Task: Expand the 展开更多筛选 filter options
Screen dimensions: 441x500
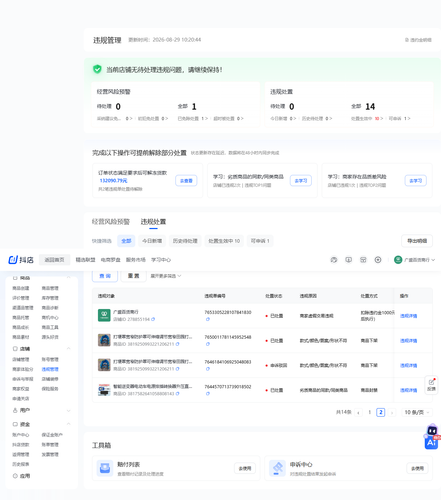Action: 166,276
